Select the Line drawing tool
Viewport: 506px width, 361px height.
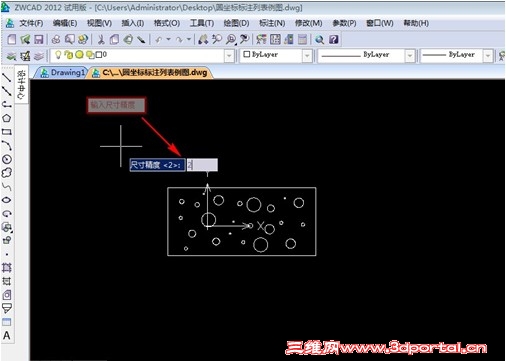point(7,77)
